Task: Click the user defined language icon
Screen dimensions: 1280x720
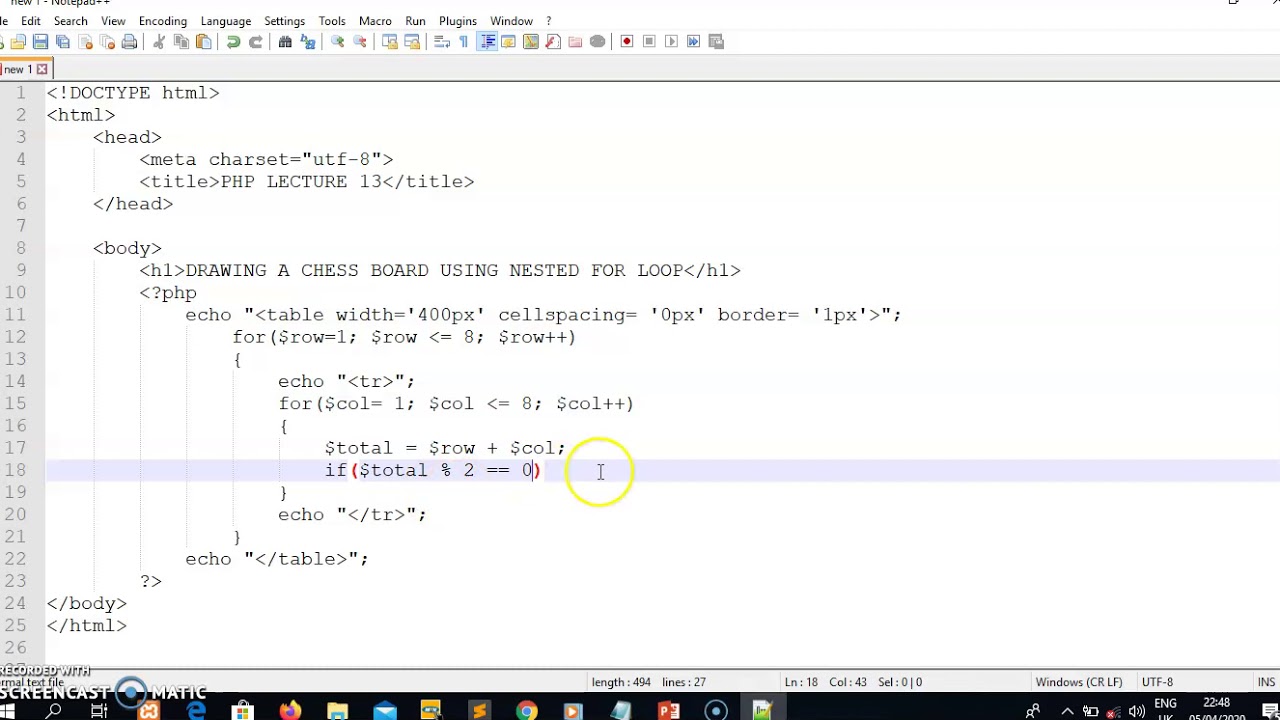Action: tap(508, 41)
